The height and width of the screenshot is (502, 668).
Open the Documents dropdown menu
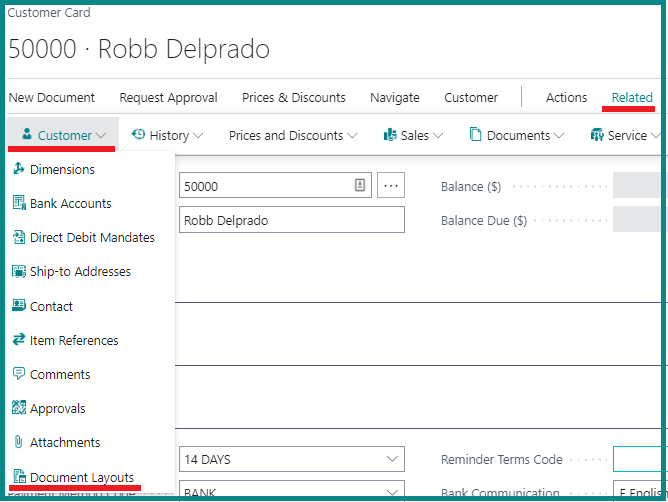pyautogui.click(x=516, y=135)
